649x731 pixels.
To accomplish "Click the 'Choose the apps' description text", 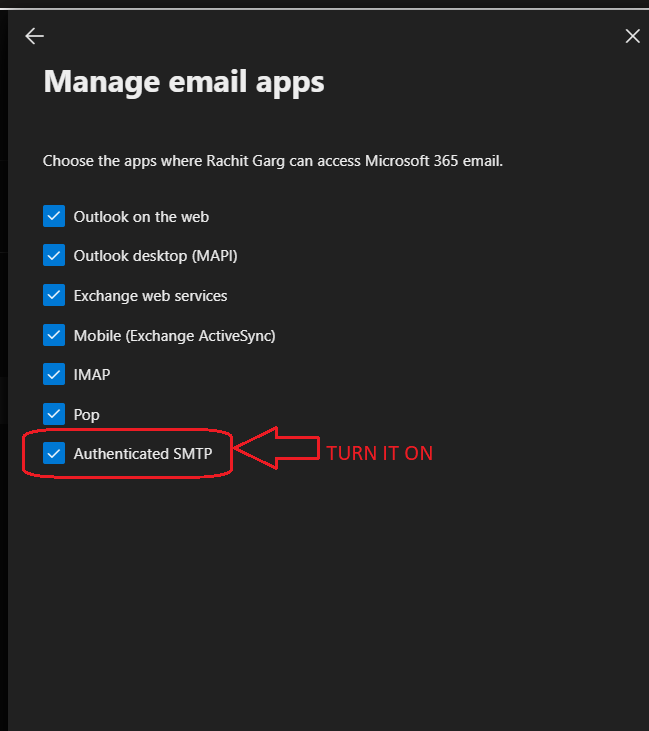I will (x=272, y=160).
